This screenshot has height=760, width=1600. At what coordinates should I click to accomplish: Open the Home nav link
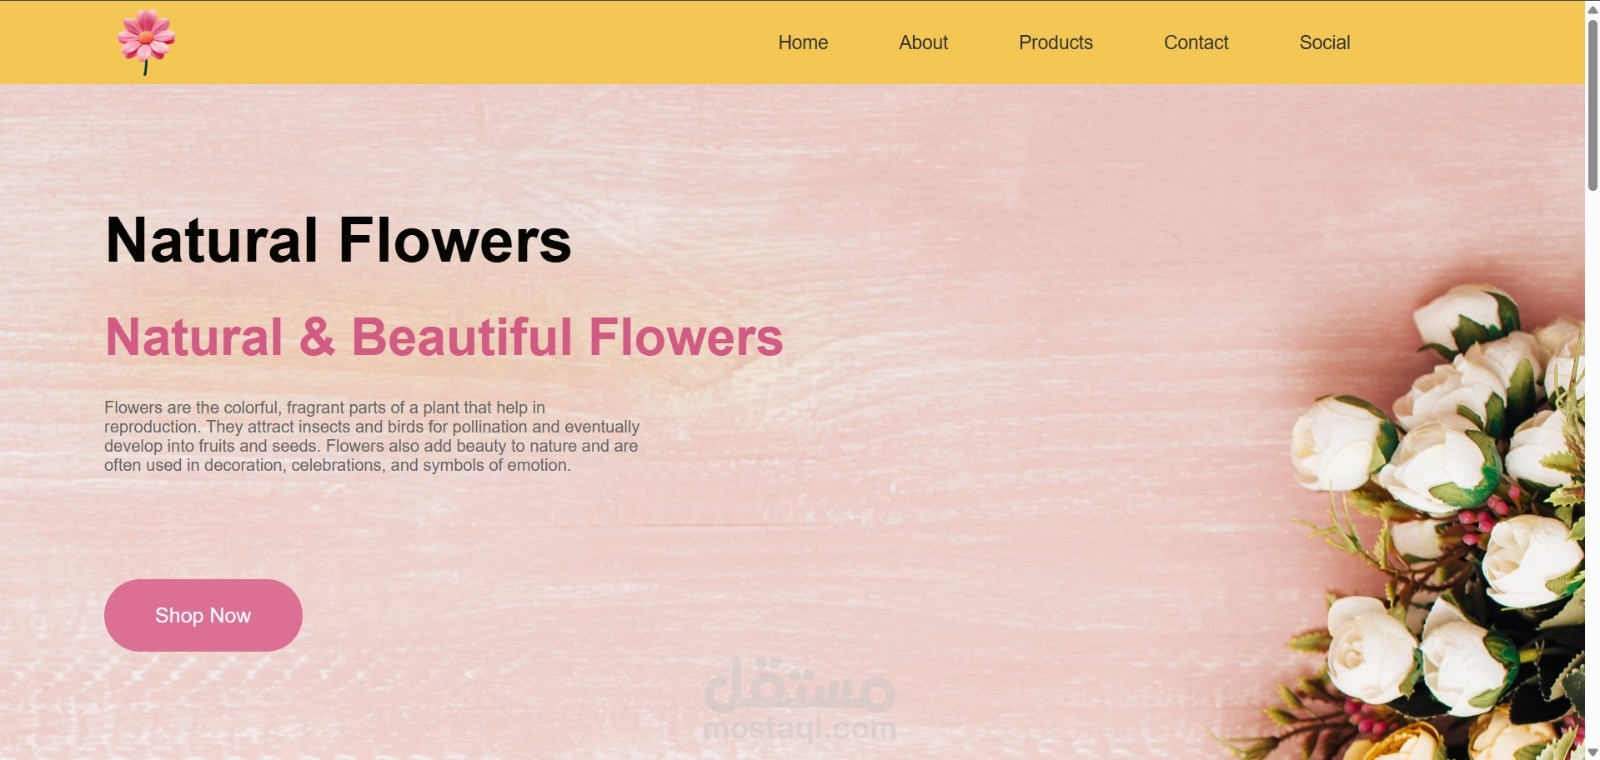click(803, 43)
